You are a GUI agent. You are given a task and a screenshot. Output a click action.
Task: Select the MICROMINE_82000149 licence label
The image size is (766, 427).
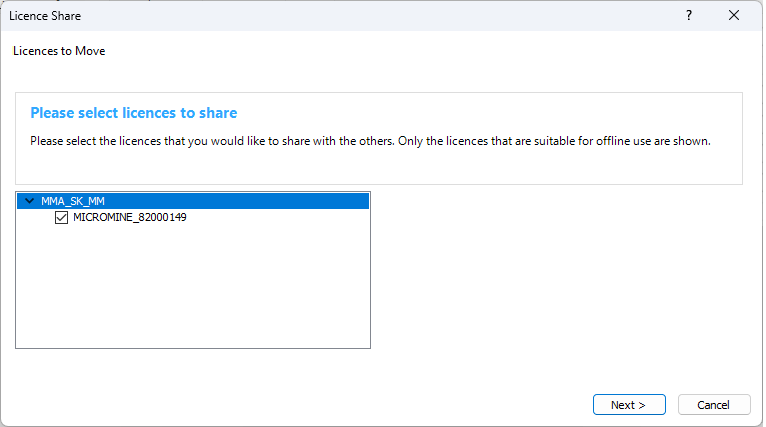click(130, 217)
